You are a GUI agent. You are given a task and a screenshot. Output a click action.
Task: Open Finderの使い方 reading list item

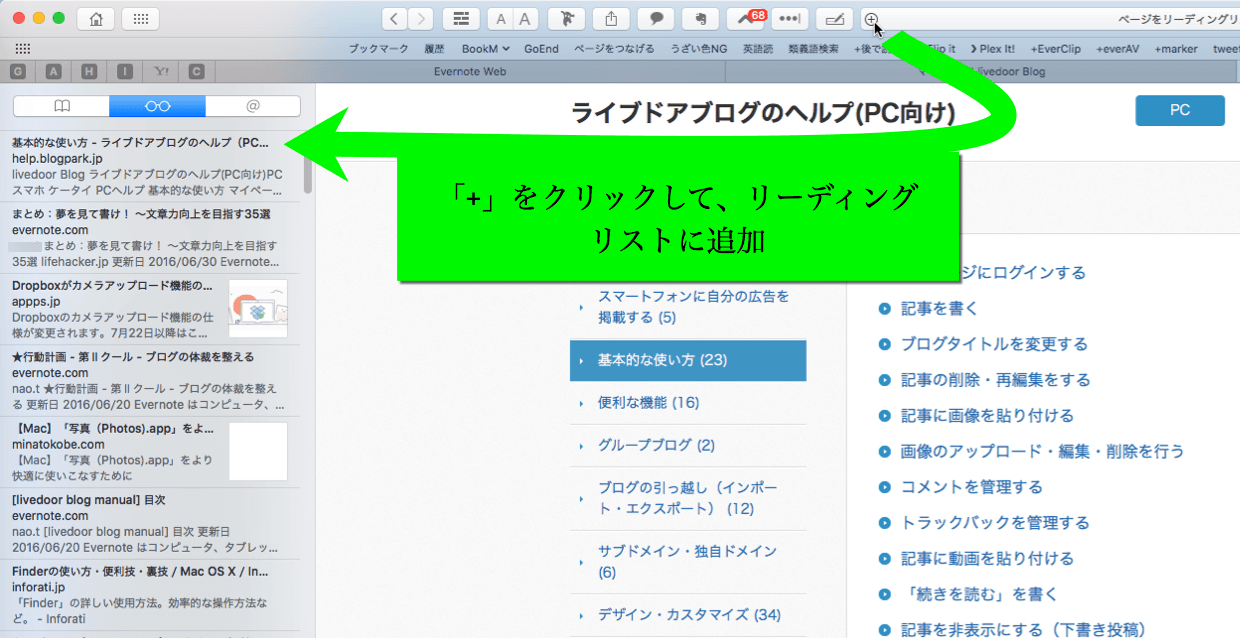click(150, 593)
